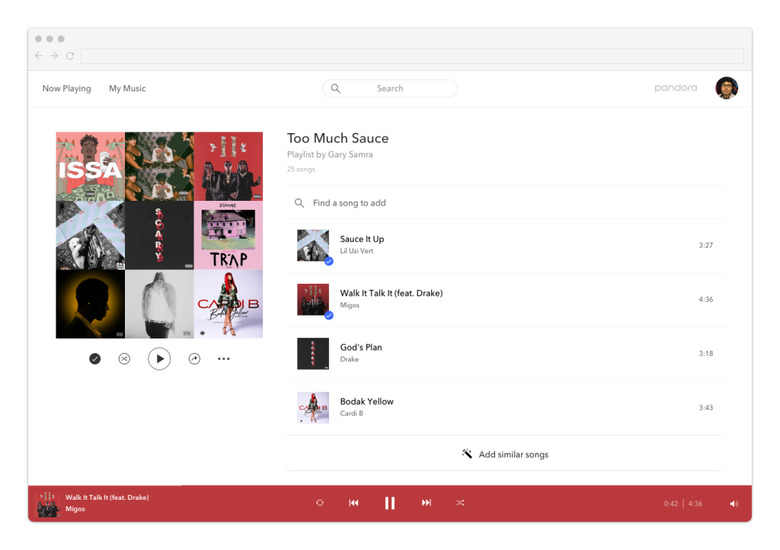Click the magic wand icon
Viewport: 780px width, 550px height.
click(467, 454)
